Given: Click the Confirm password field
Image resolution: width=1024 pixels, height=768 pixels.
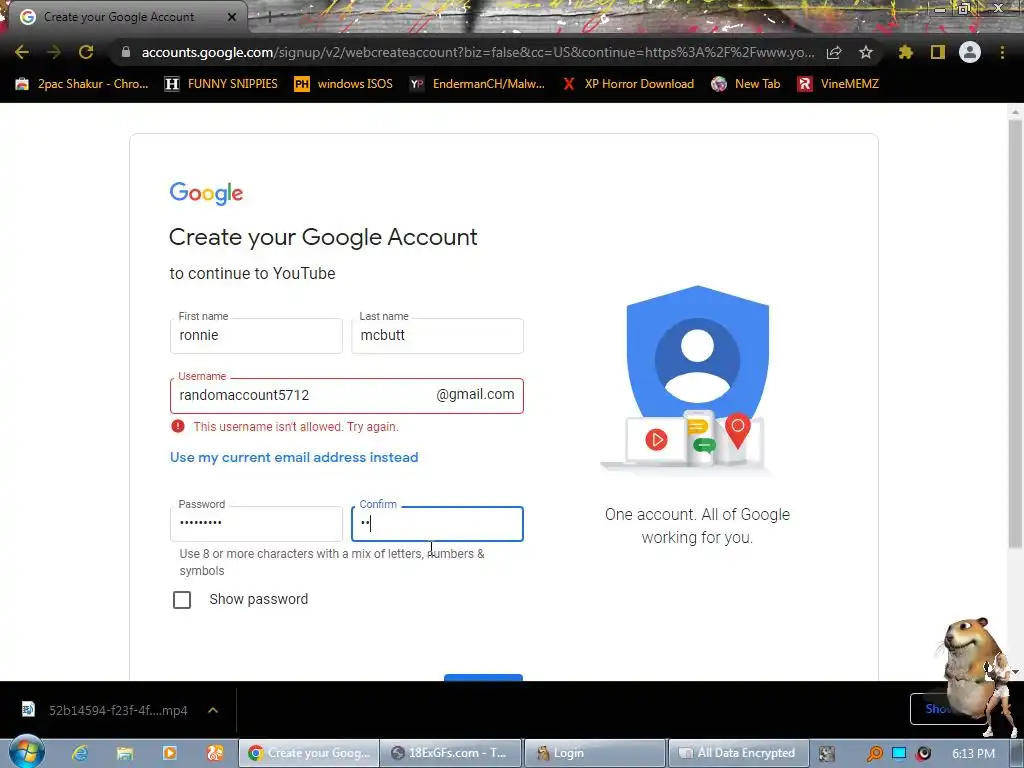Looking at the screenshot, I should 438,524.
